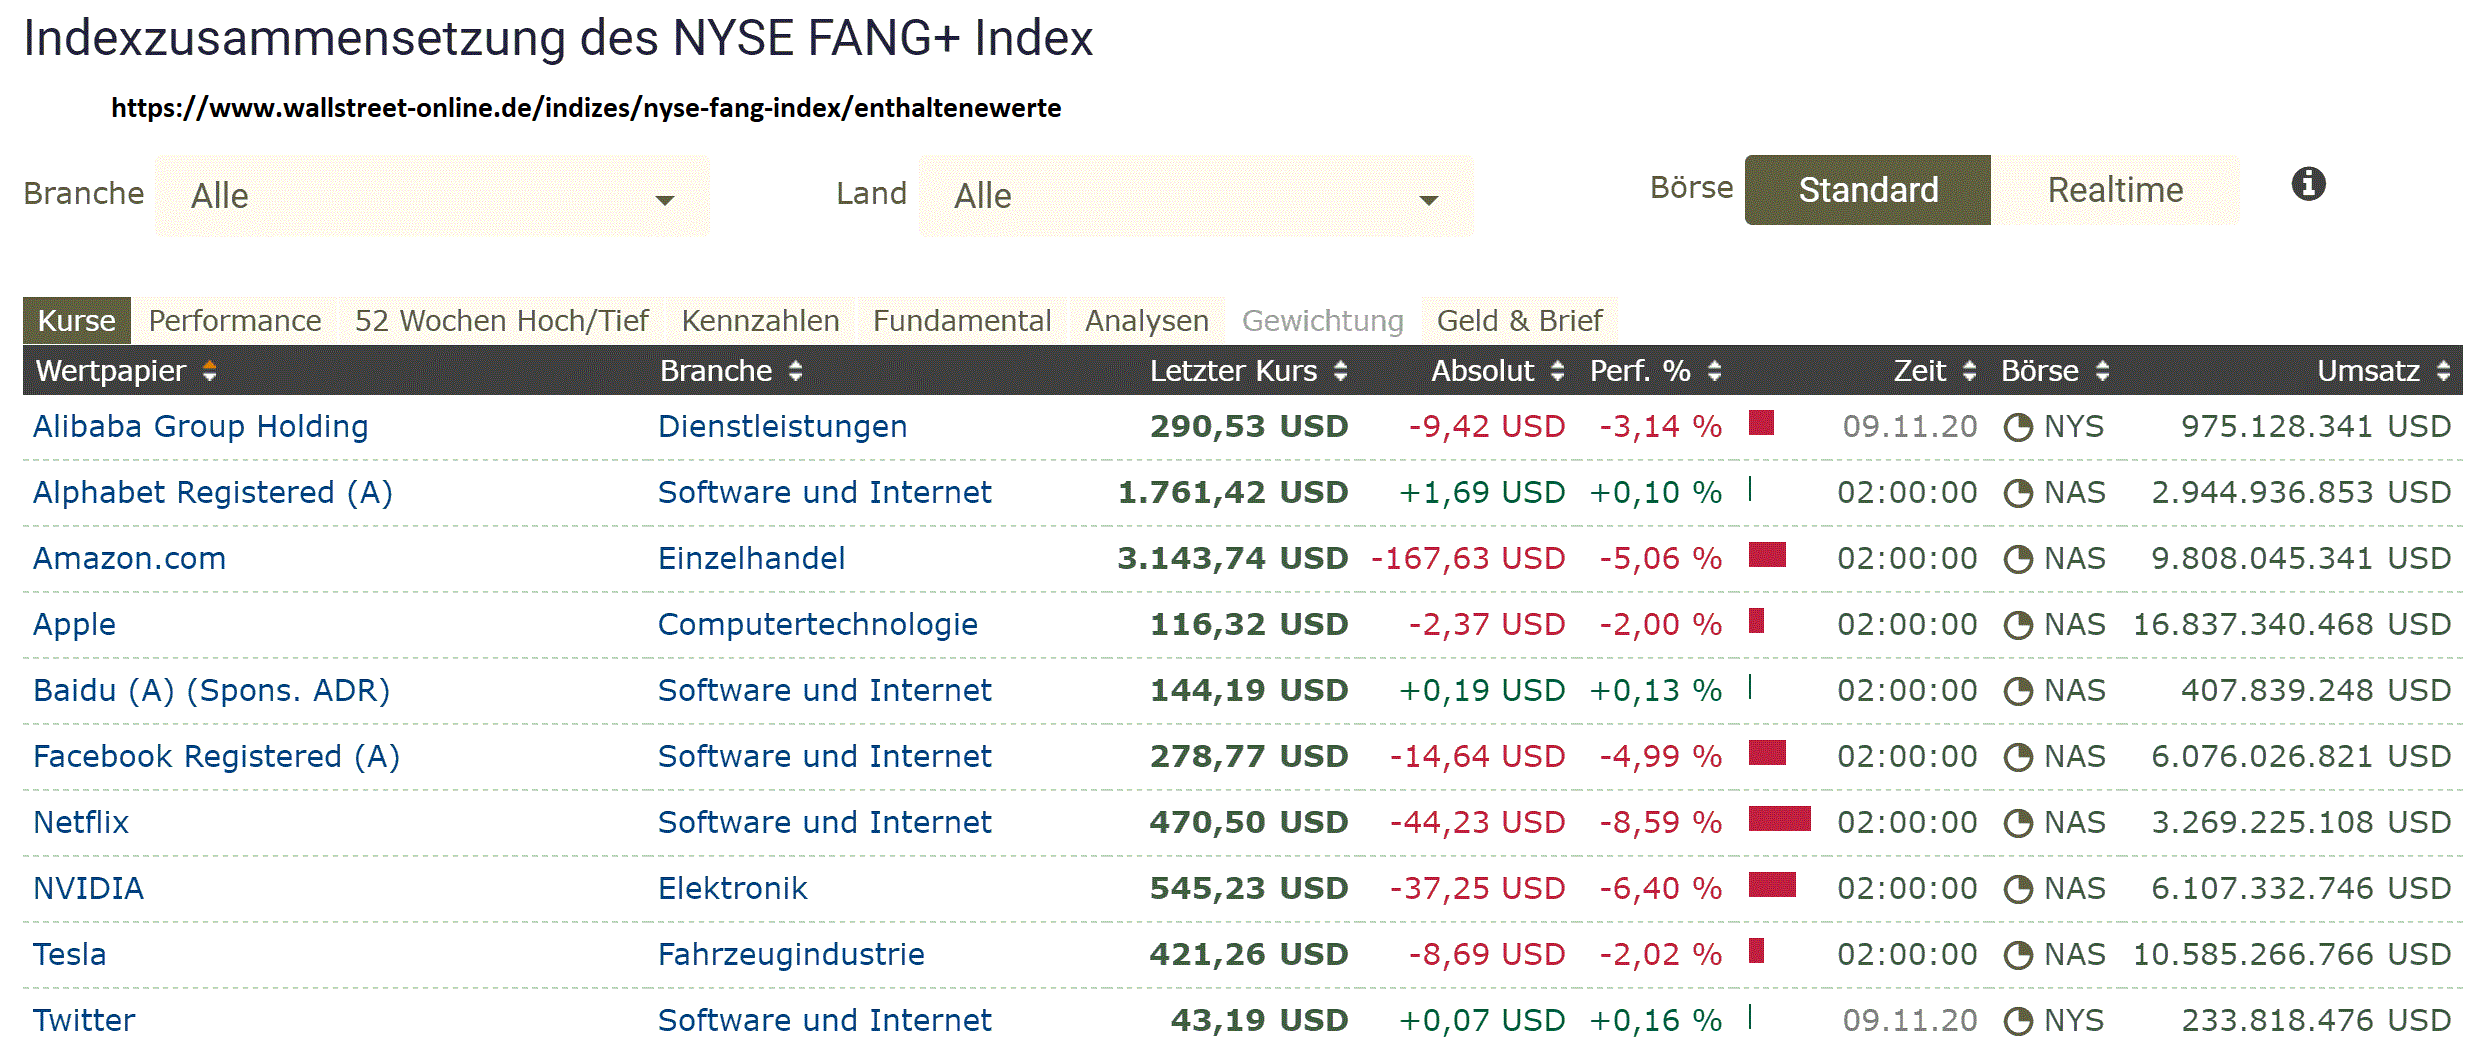
Task: Switch Börse to Realtime mode
Action: (2114, 190)
